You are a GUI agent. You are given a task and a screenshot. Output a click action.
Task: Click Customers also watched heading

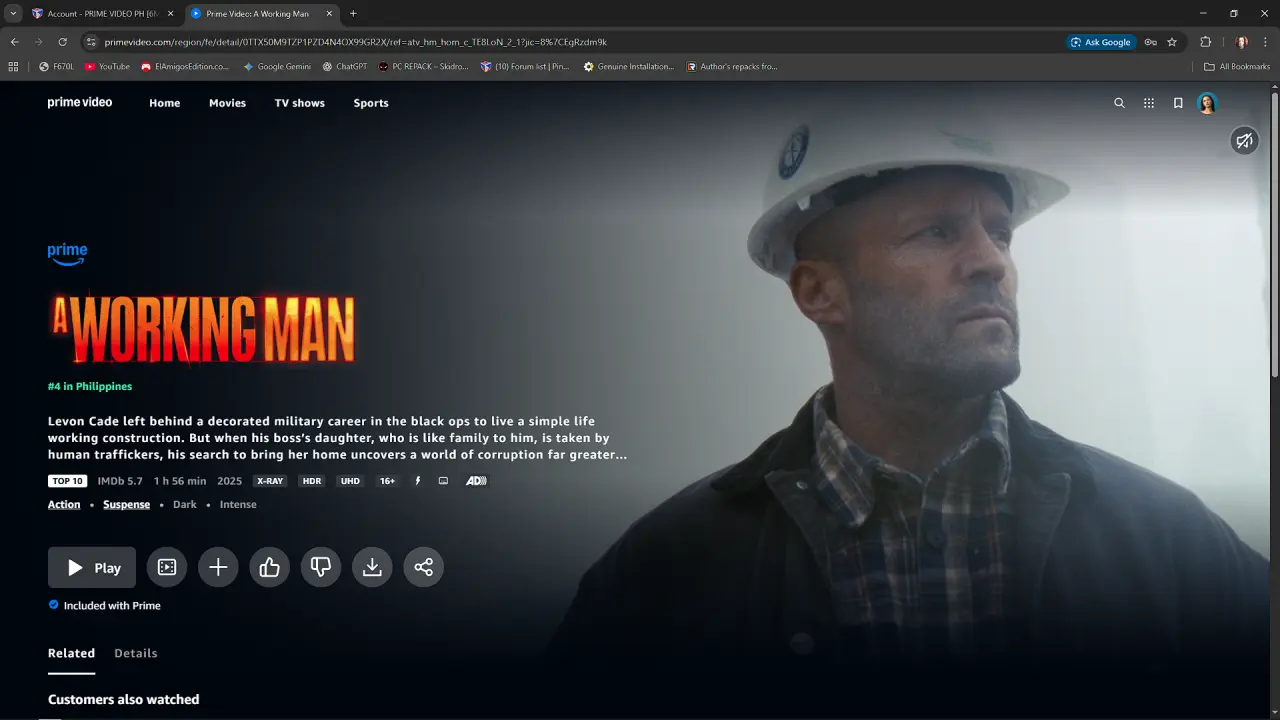coord(123,699)
